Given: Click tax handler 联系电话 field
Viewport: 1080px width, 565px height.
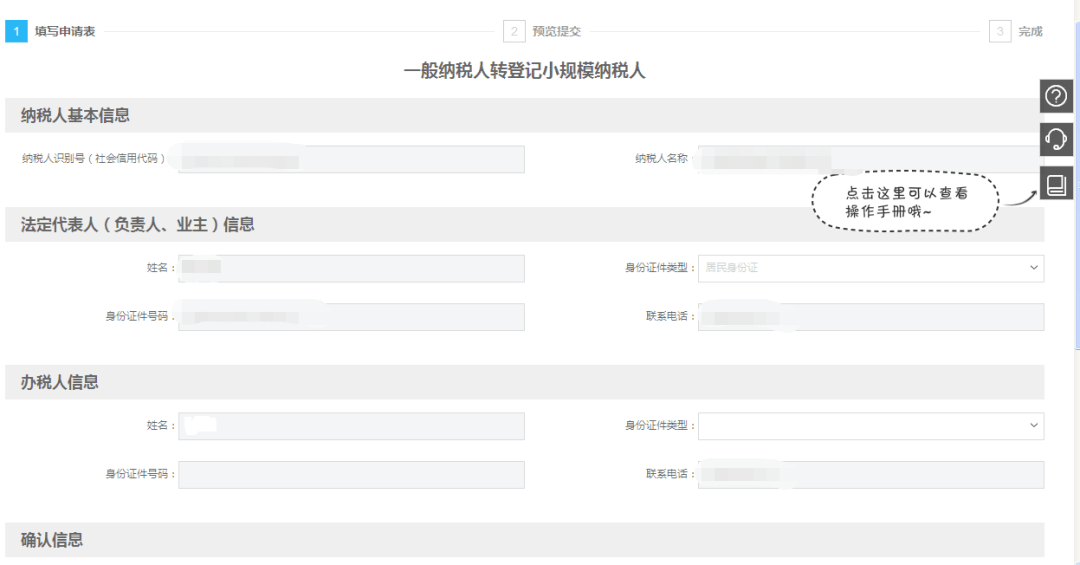Looking at the screenshot, I should [871, 475].
